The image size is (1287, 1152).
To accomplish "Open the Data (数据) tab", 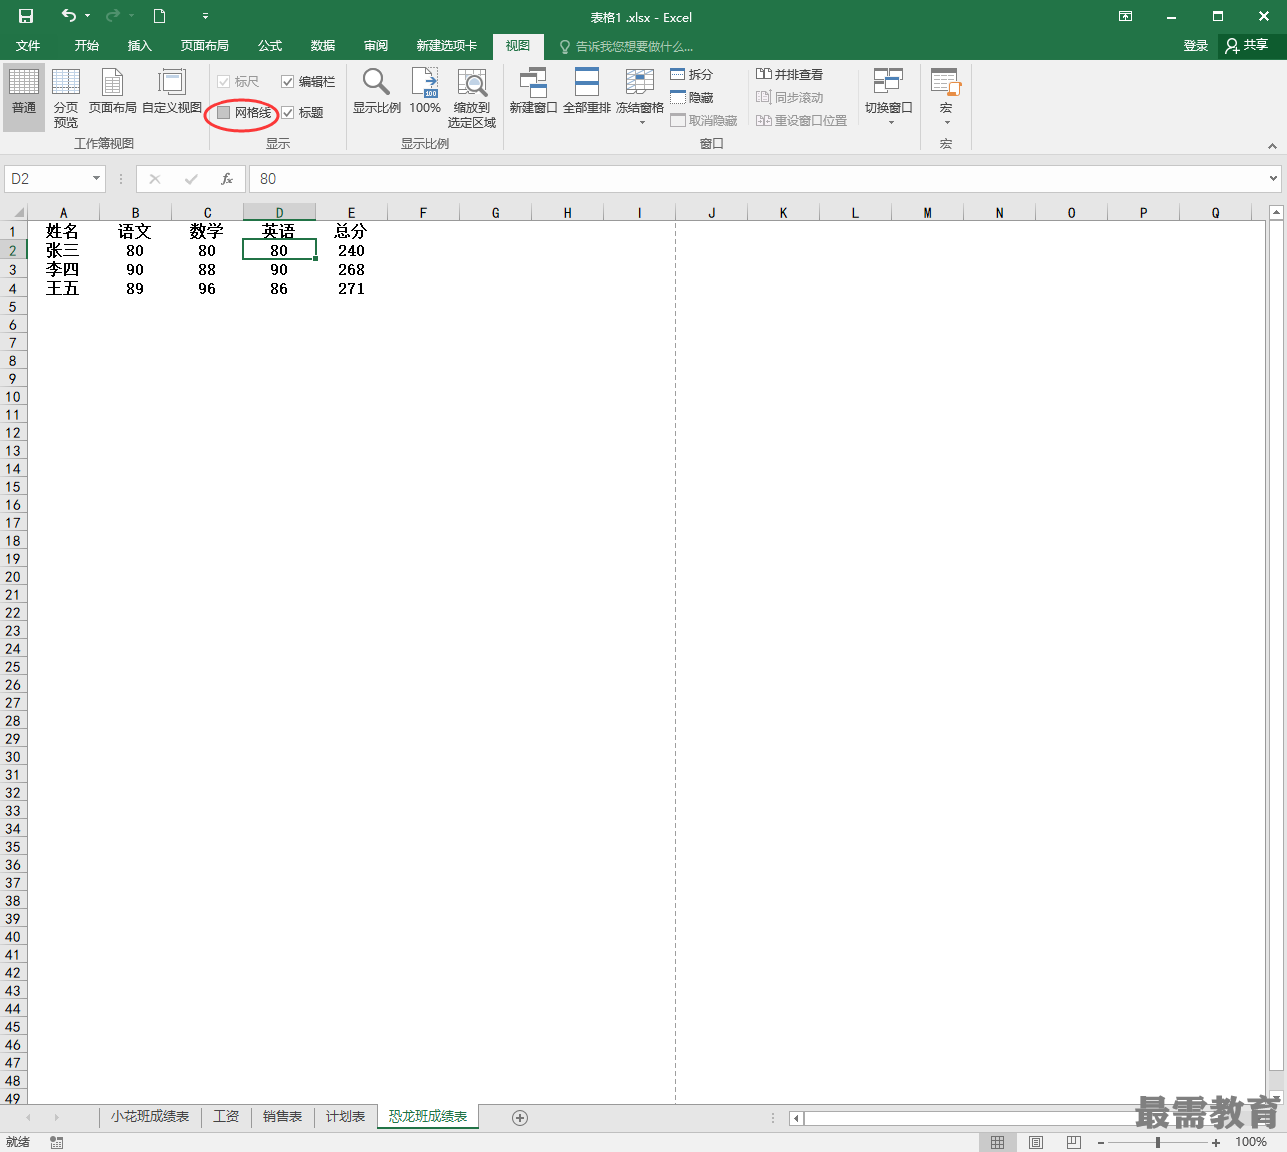I will point(323,46).
